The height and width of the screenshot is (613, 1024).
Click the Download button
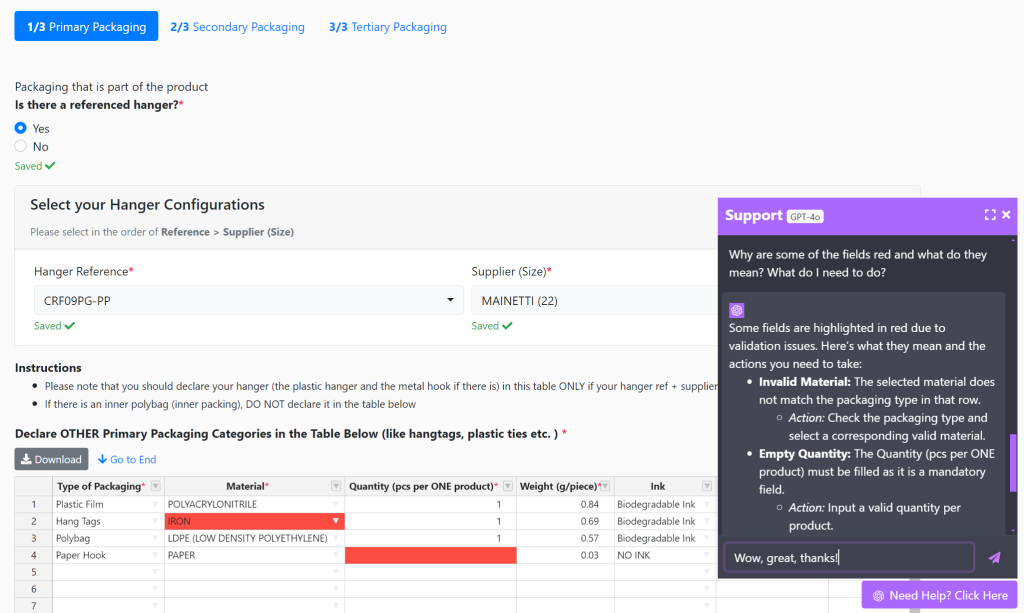51,459
